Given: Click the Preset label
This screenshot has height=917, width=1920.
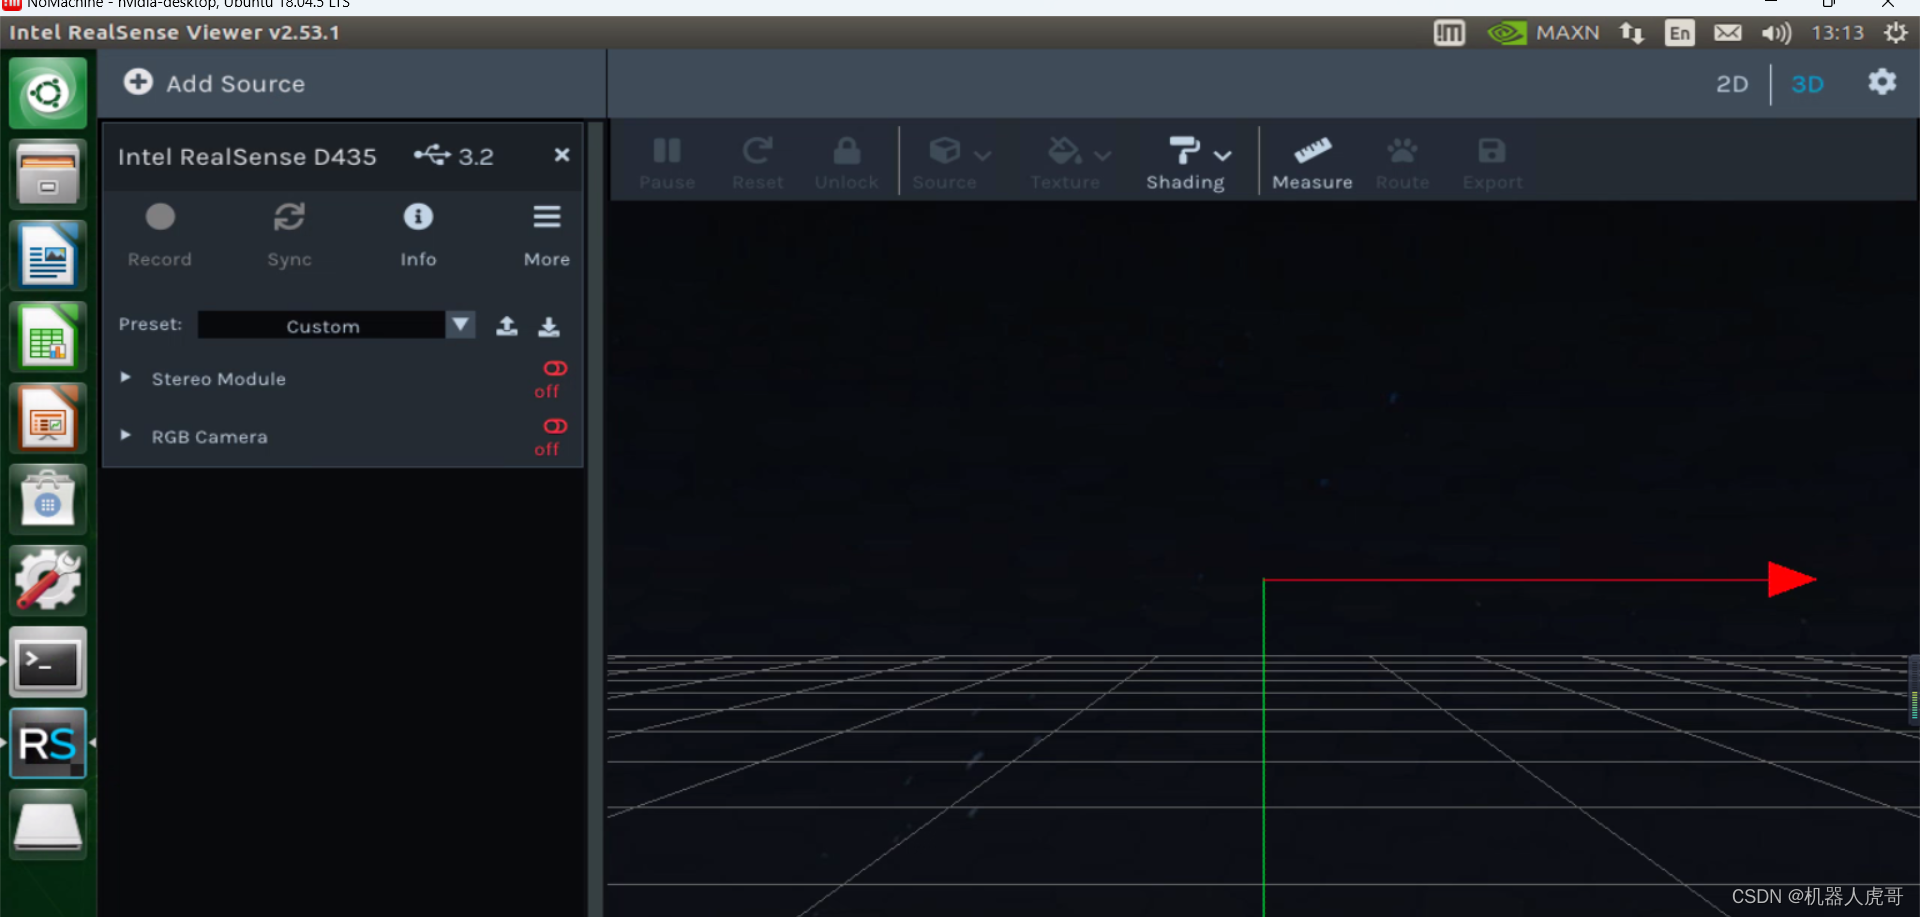Looking at the screenshot, I should point(150,324).
